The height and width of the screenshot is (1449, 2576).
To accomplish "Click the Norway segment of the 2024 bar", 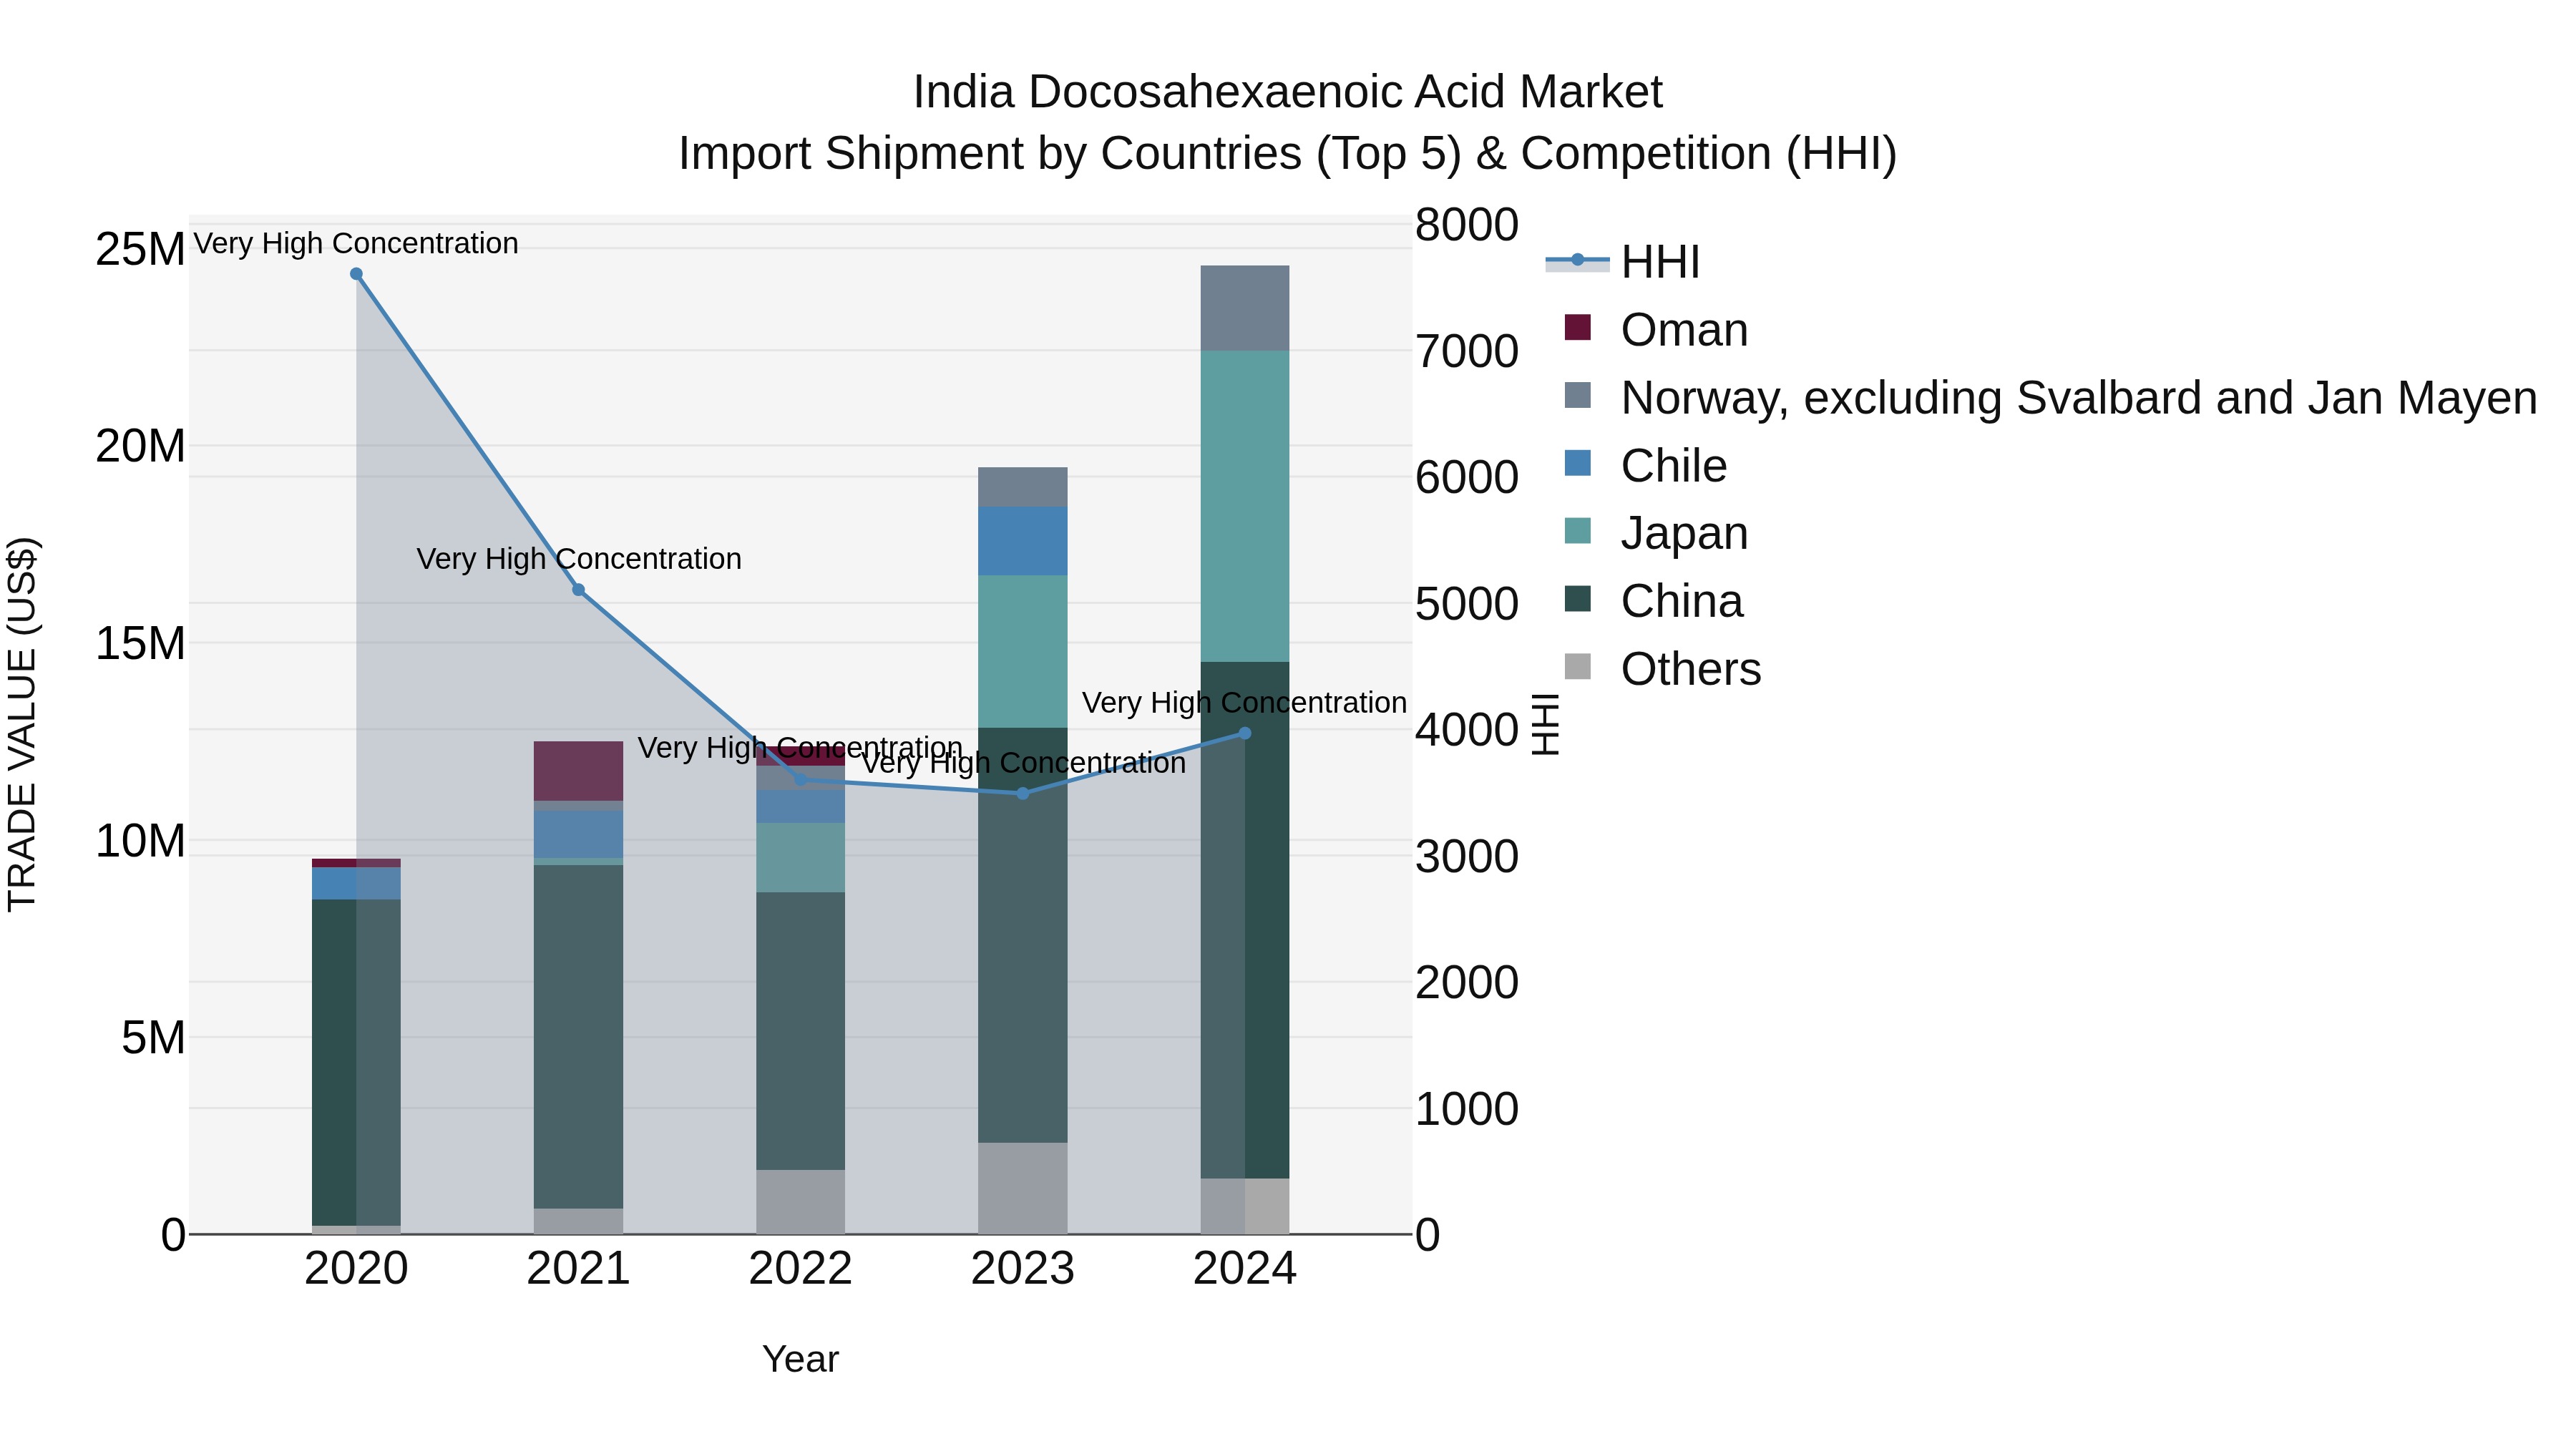I will click(1244, 308).
